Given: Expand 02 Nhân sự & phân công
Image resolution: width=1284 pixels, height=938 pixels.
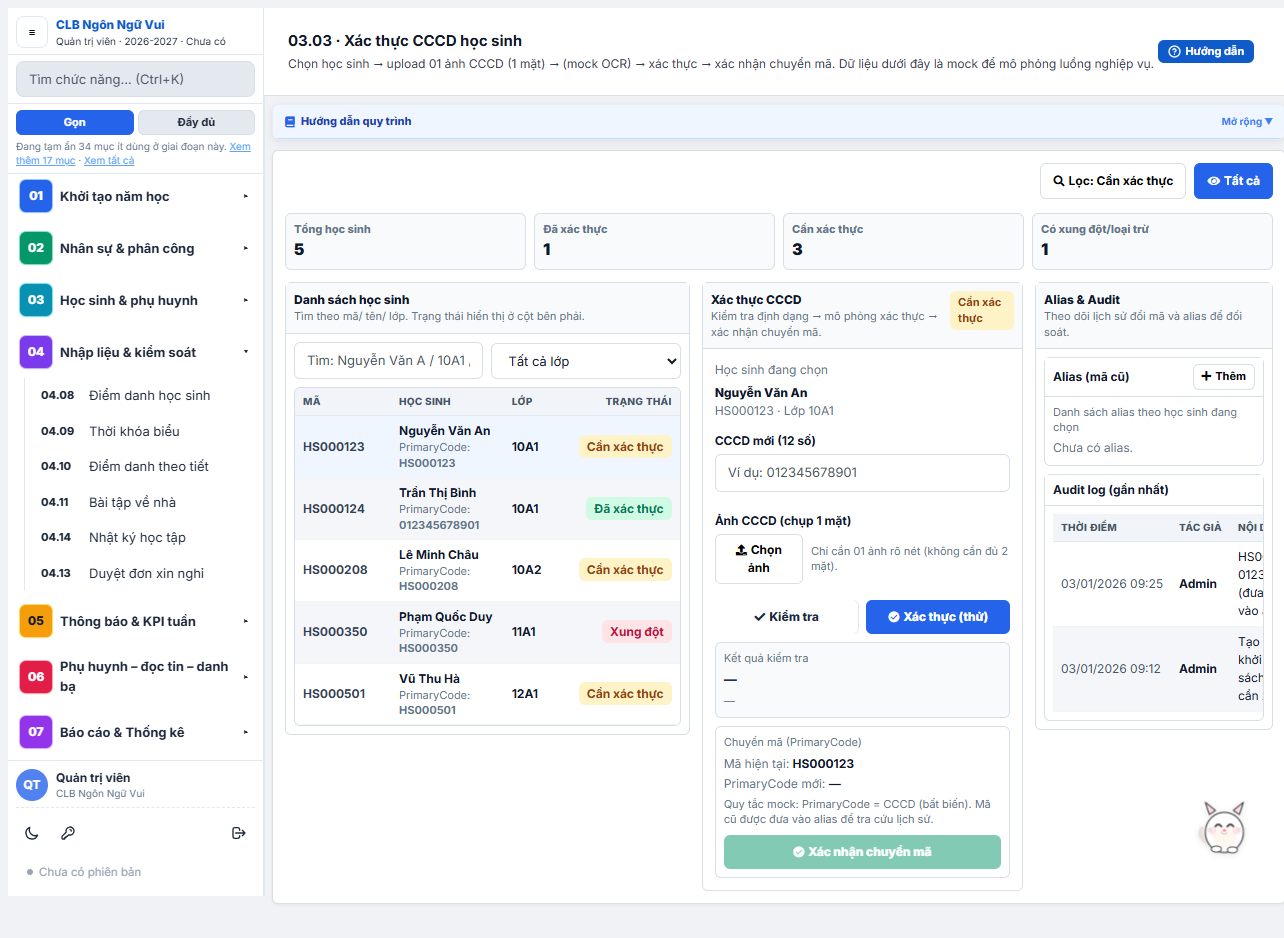Looking at the screenshot, I should [135, 248].
